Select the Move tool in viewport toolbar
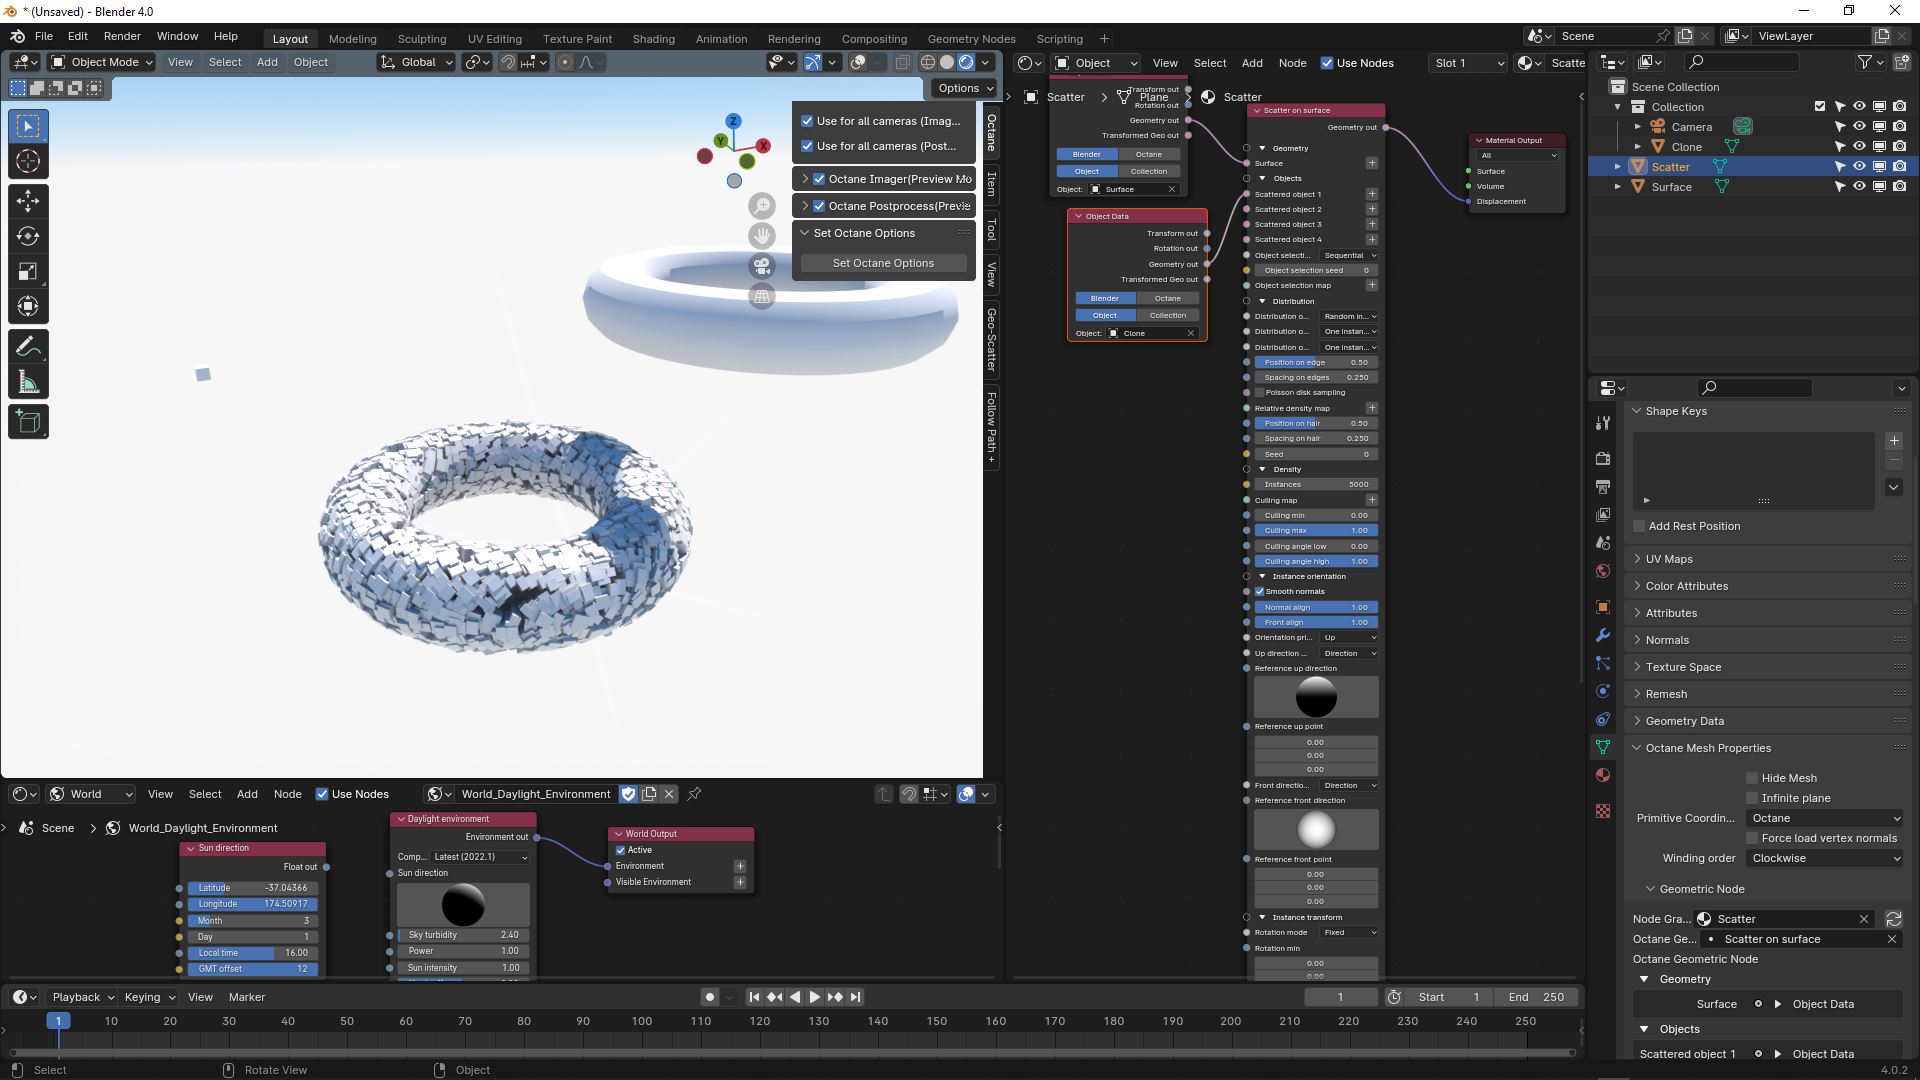Viewport: 1920px width, 1080px height. [28, 201]
